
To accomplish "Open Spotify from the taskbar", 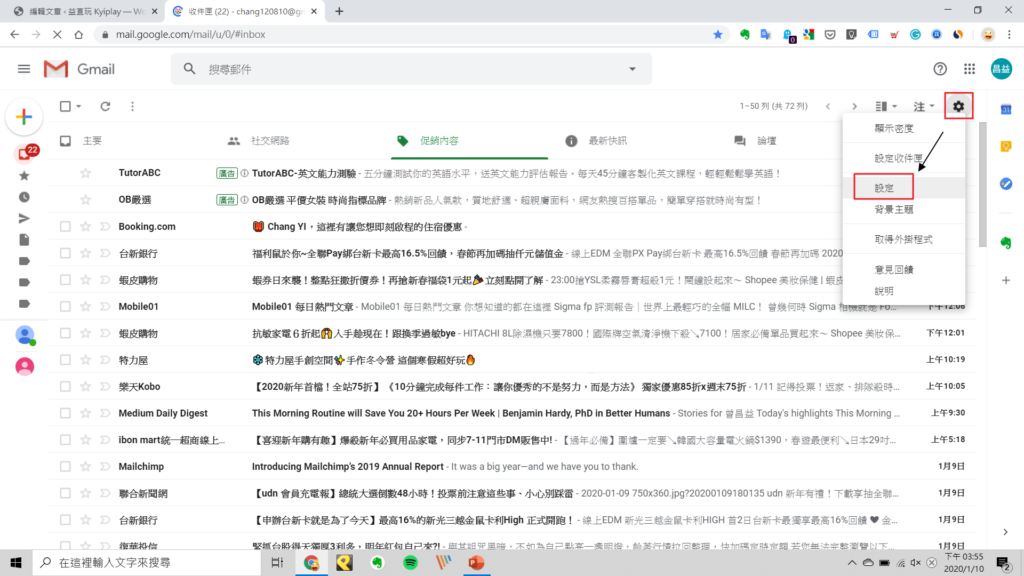I will click(x=410, y=562).
